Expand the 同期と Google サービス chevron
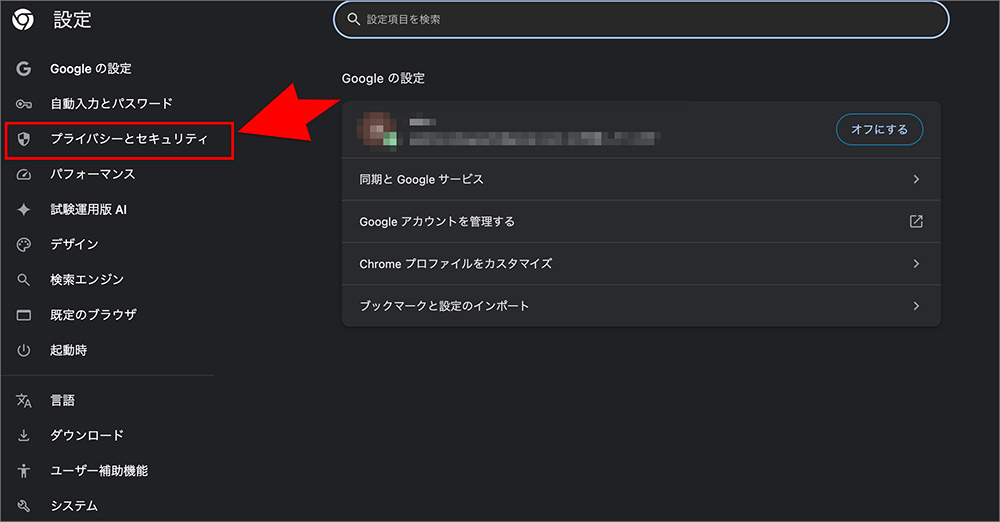 (916, 179)
